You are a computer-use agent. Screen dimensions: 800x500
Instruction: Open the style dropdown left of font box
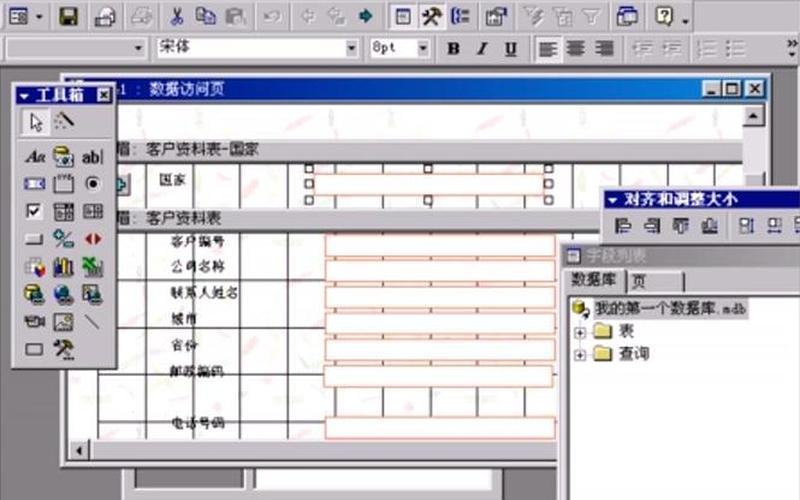(x=138, y=48)
